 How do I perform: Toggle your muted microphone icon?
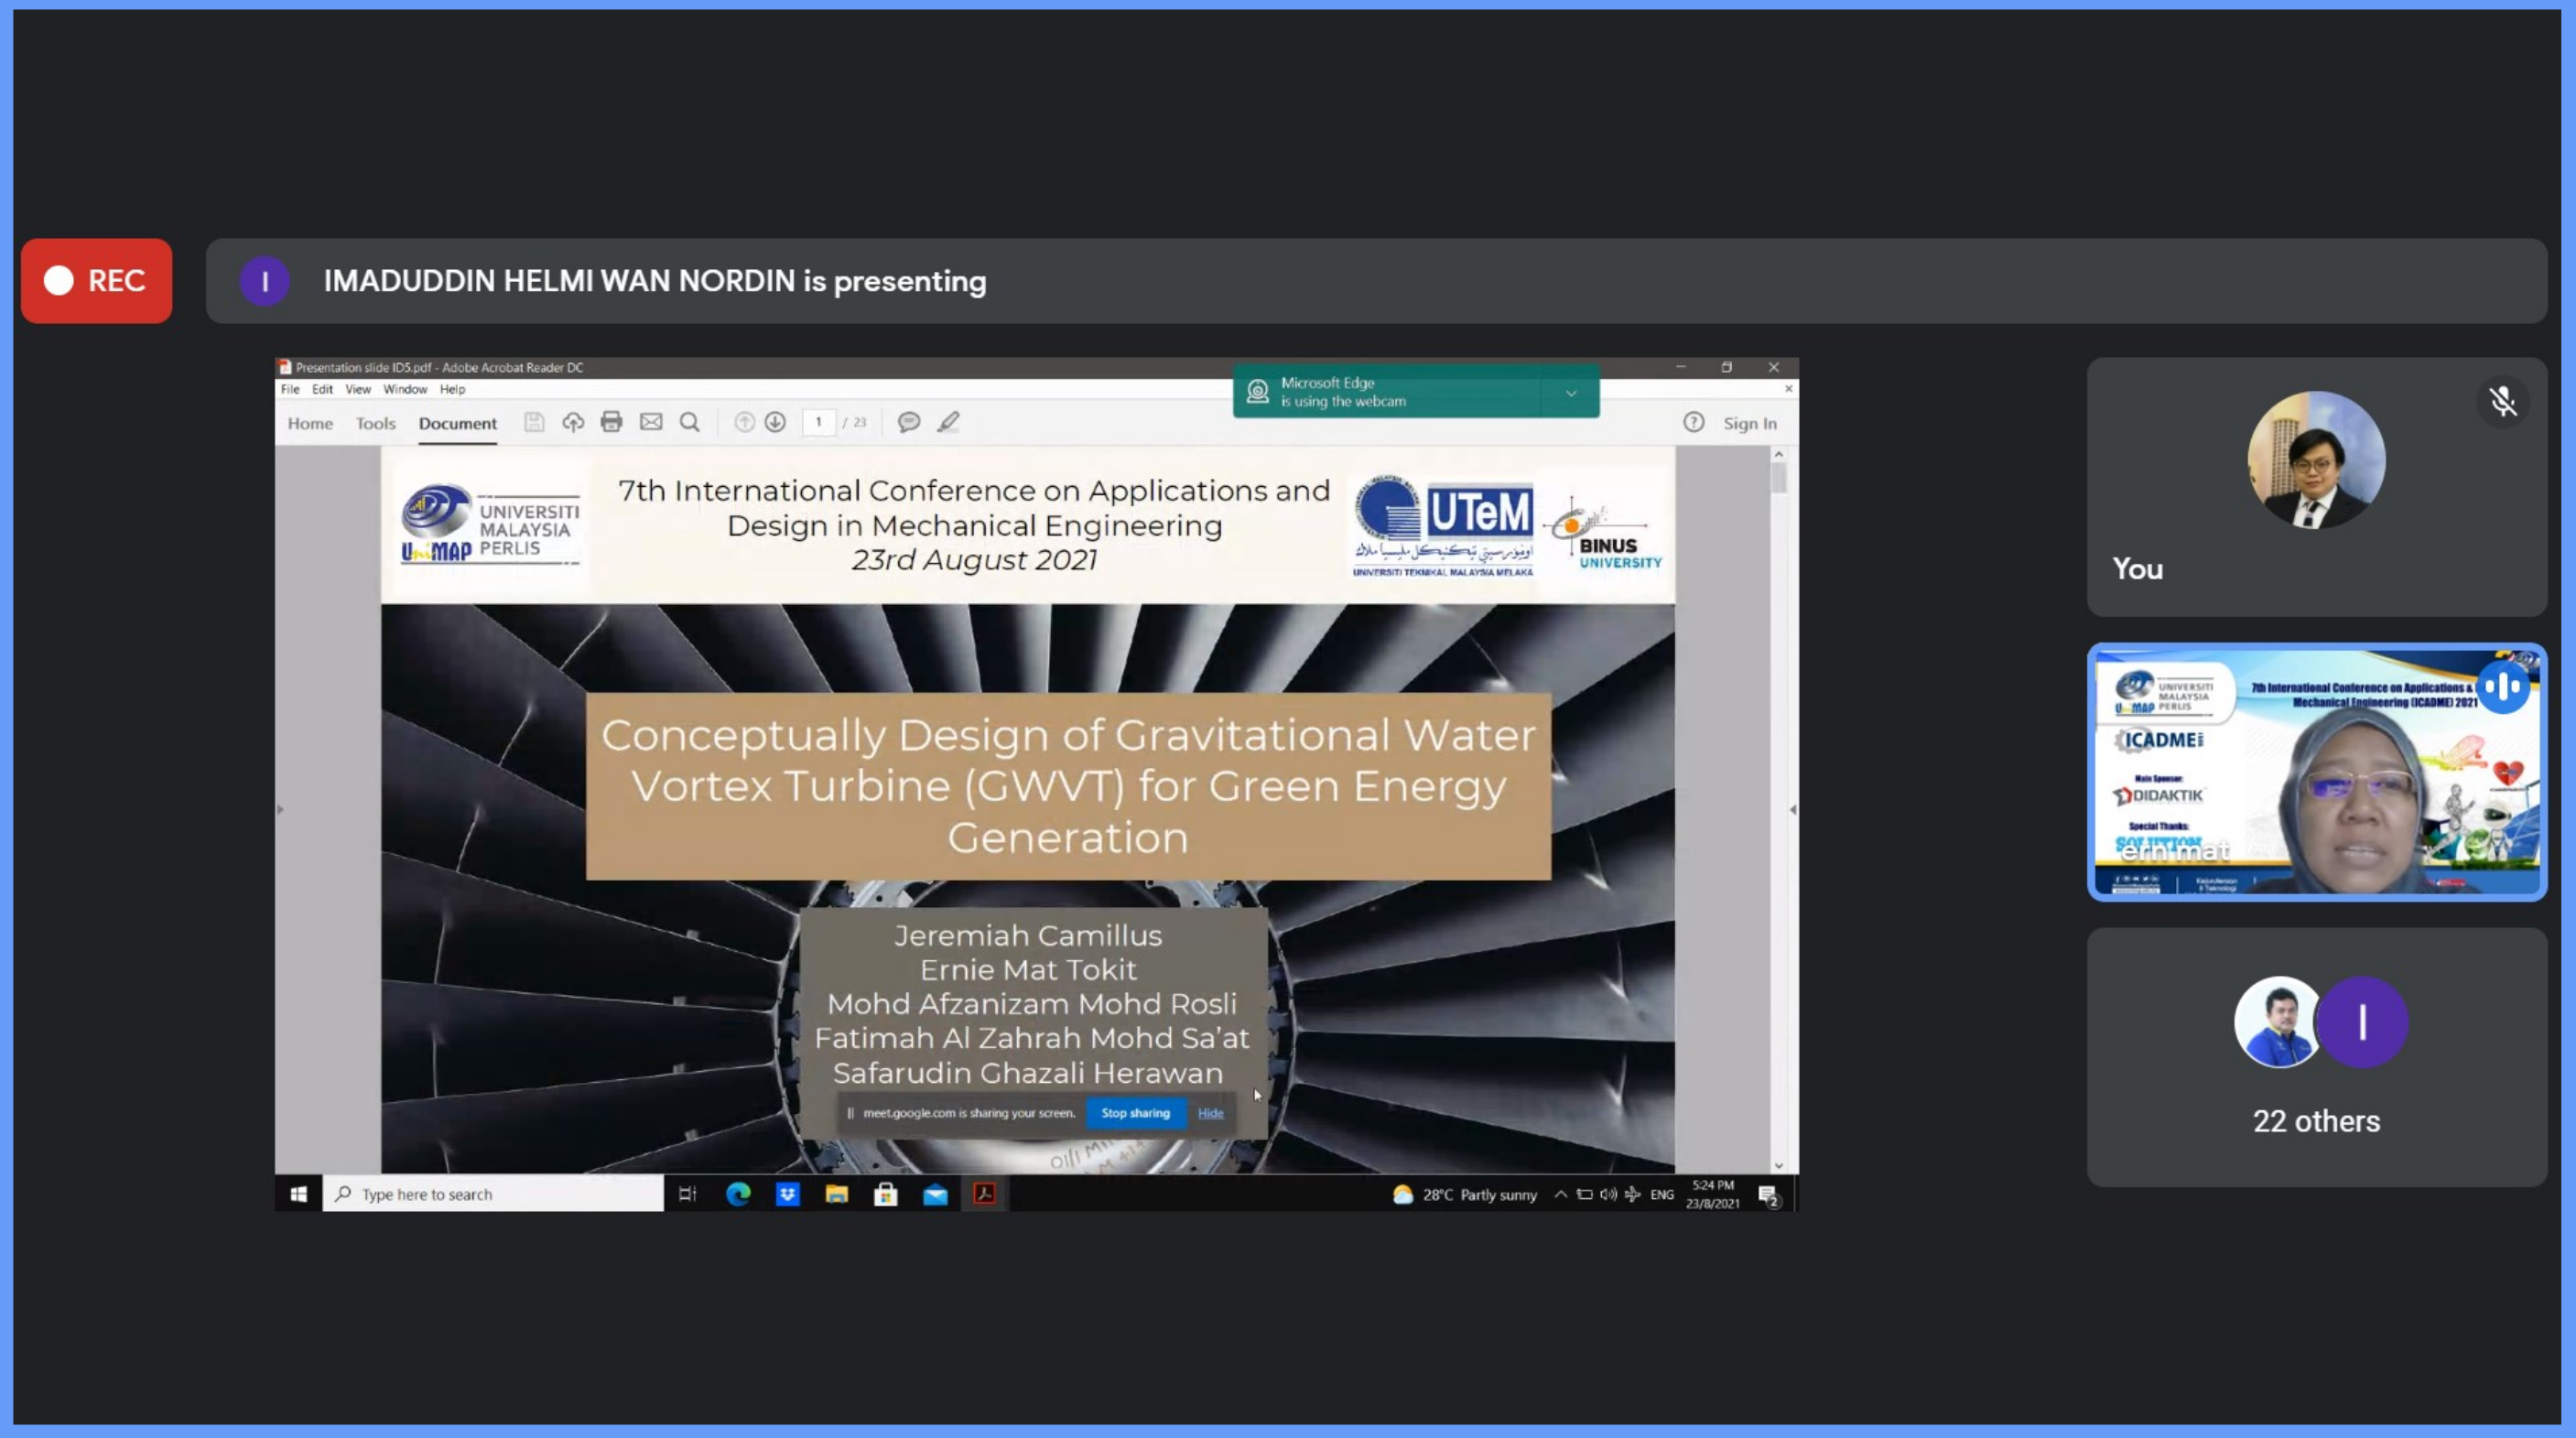pos(2502,401)
